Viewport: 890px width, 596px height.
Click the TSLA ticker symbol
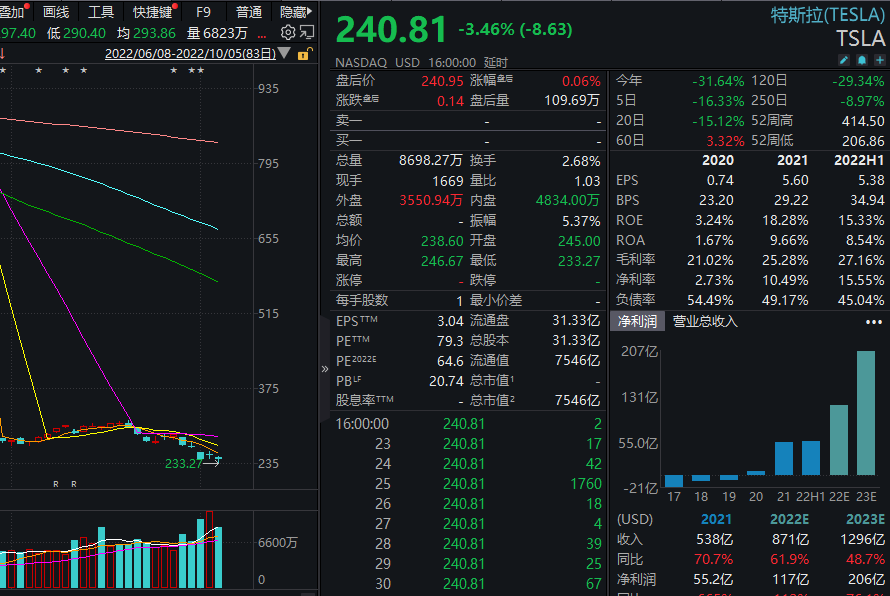tap(860, 39)
